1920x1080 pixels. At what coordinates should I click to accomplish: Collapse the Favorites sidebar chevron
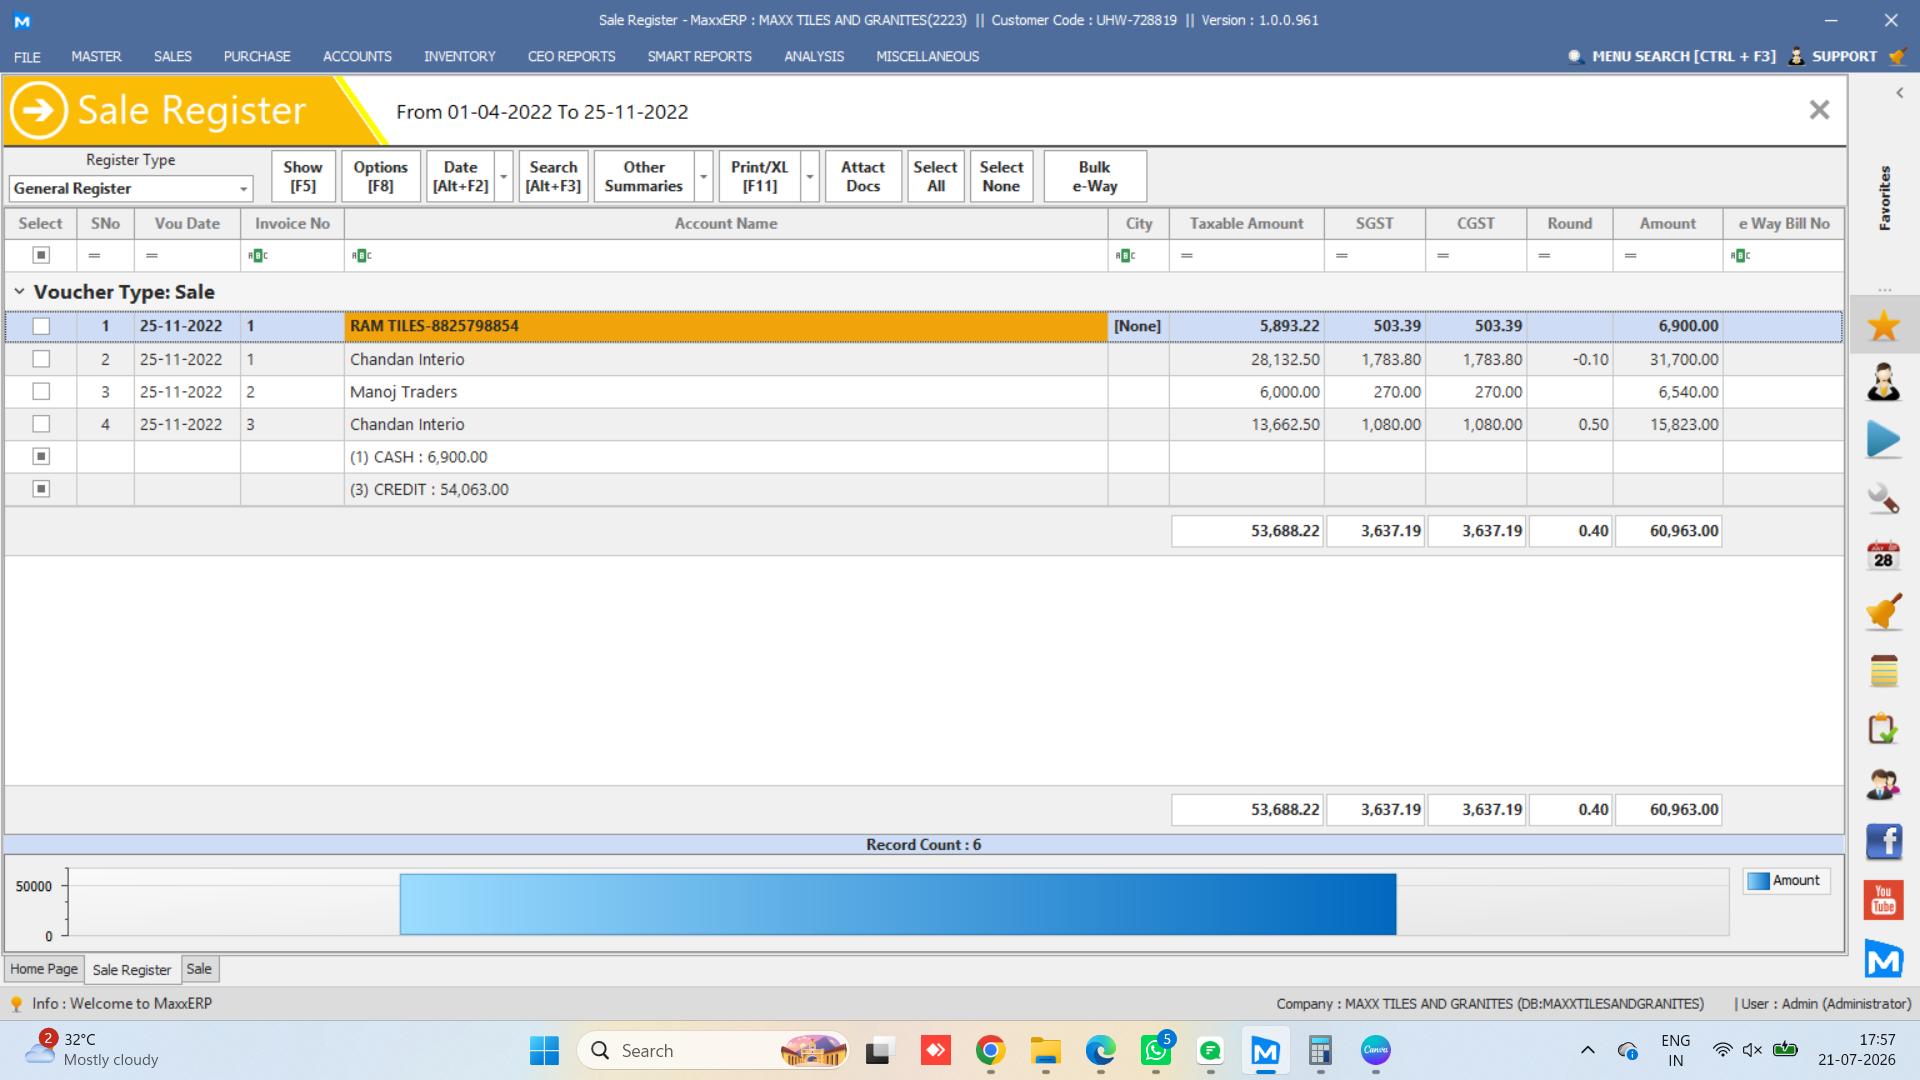click(x=1899, y=93)
